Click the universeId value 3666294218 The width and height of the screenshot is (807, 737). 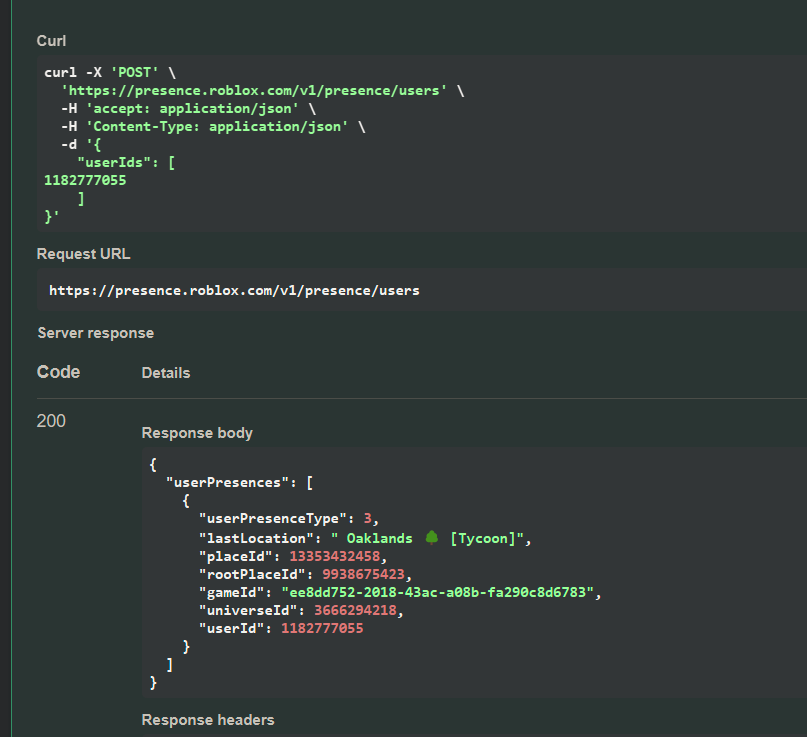[x=355, y=610]
